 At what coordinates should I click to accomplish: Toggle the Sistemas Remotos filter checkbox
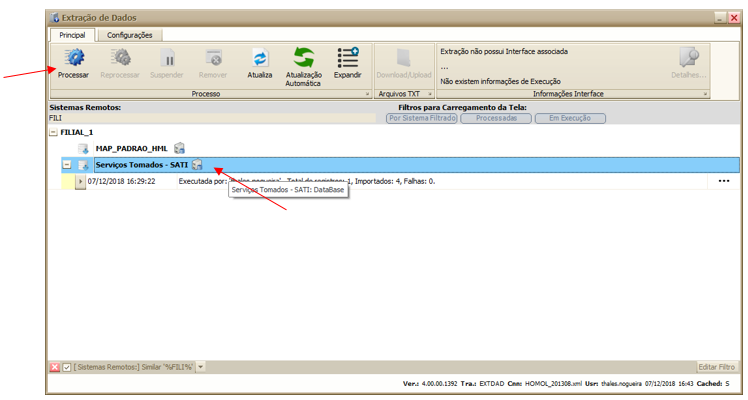(67, 367)
